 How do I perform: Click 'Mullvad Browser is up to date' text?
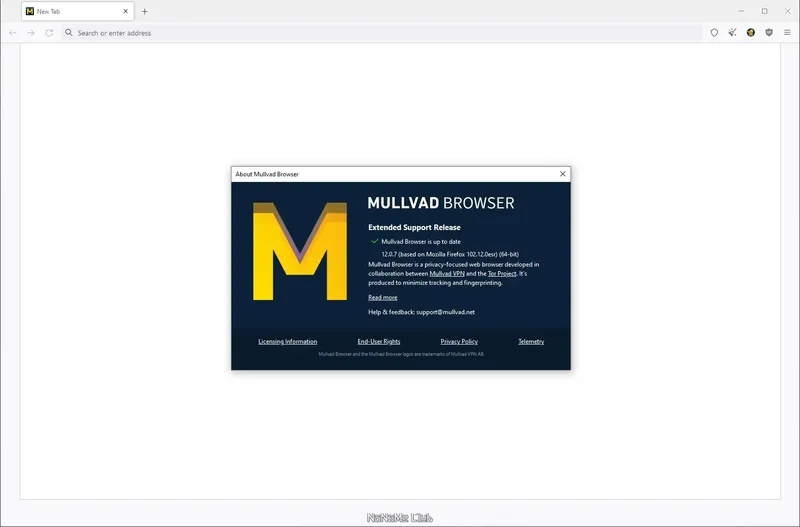coord(421,242)
